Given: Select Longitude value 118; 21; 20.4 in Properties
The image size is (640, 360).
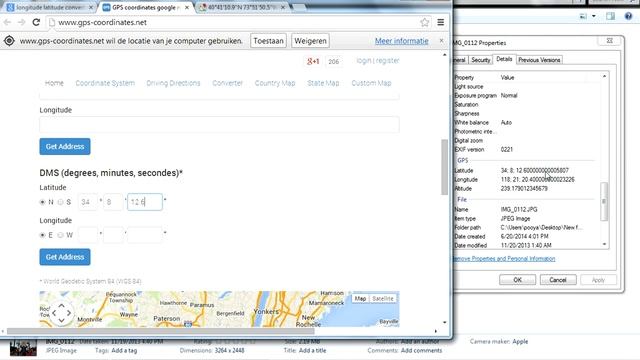Looking at the screenshot, I should pos(537,180).
